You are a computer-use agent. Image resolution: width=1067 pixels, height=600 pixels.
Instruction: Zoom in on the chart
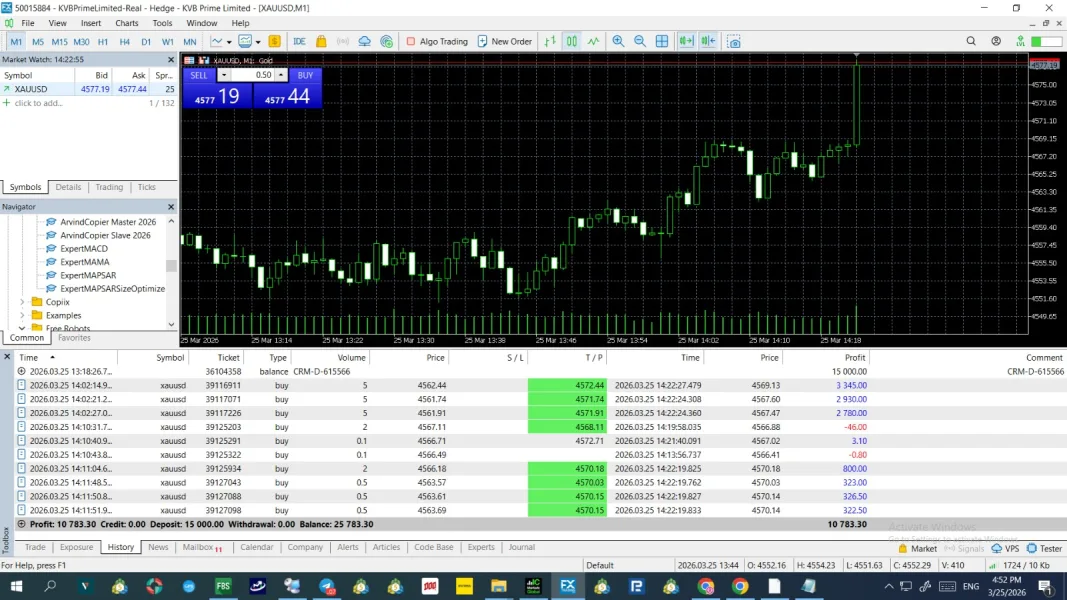point(618,41)
